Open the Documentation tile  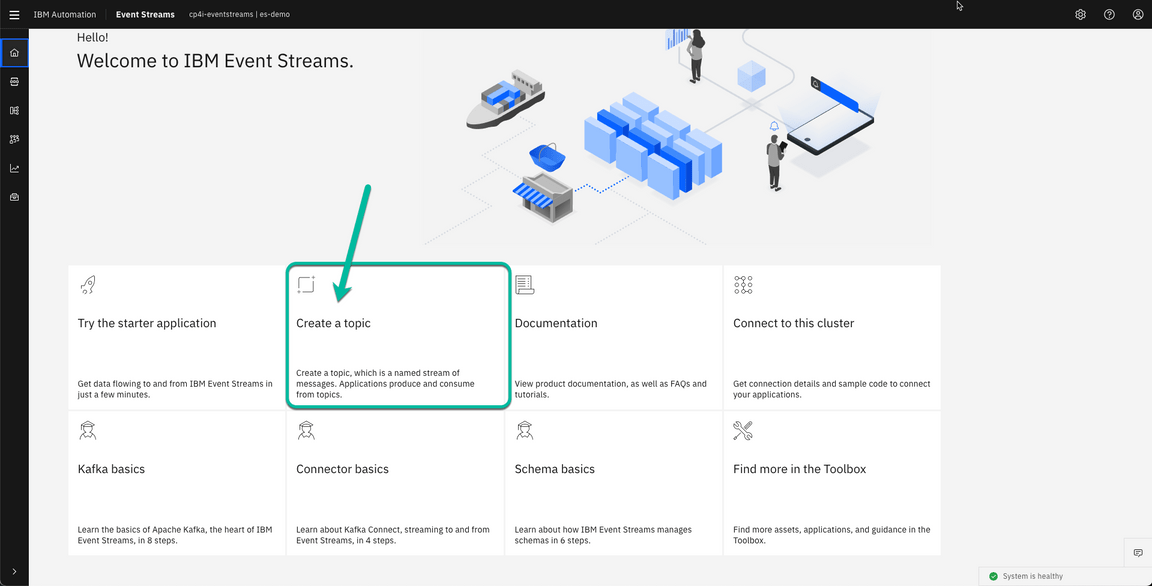(x=615, y=335)
